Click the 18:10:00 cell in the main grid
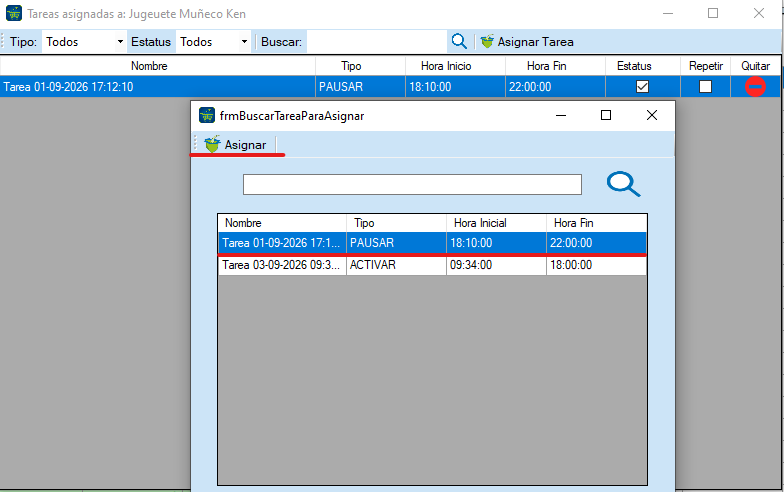Screen dimensions: 784x492 tap(455, 87)
